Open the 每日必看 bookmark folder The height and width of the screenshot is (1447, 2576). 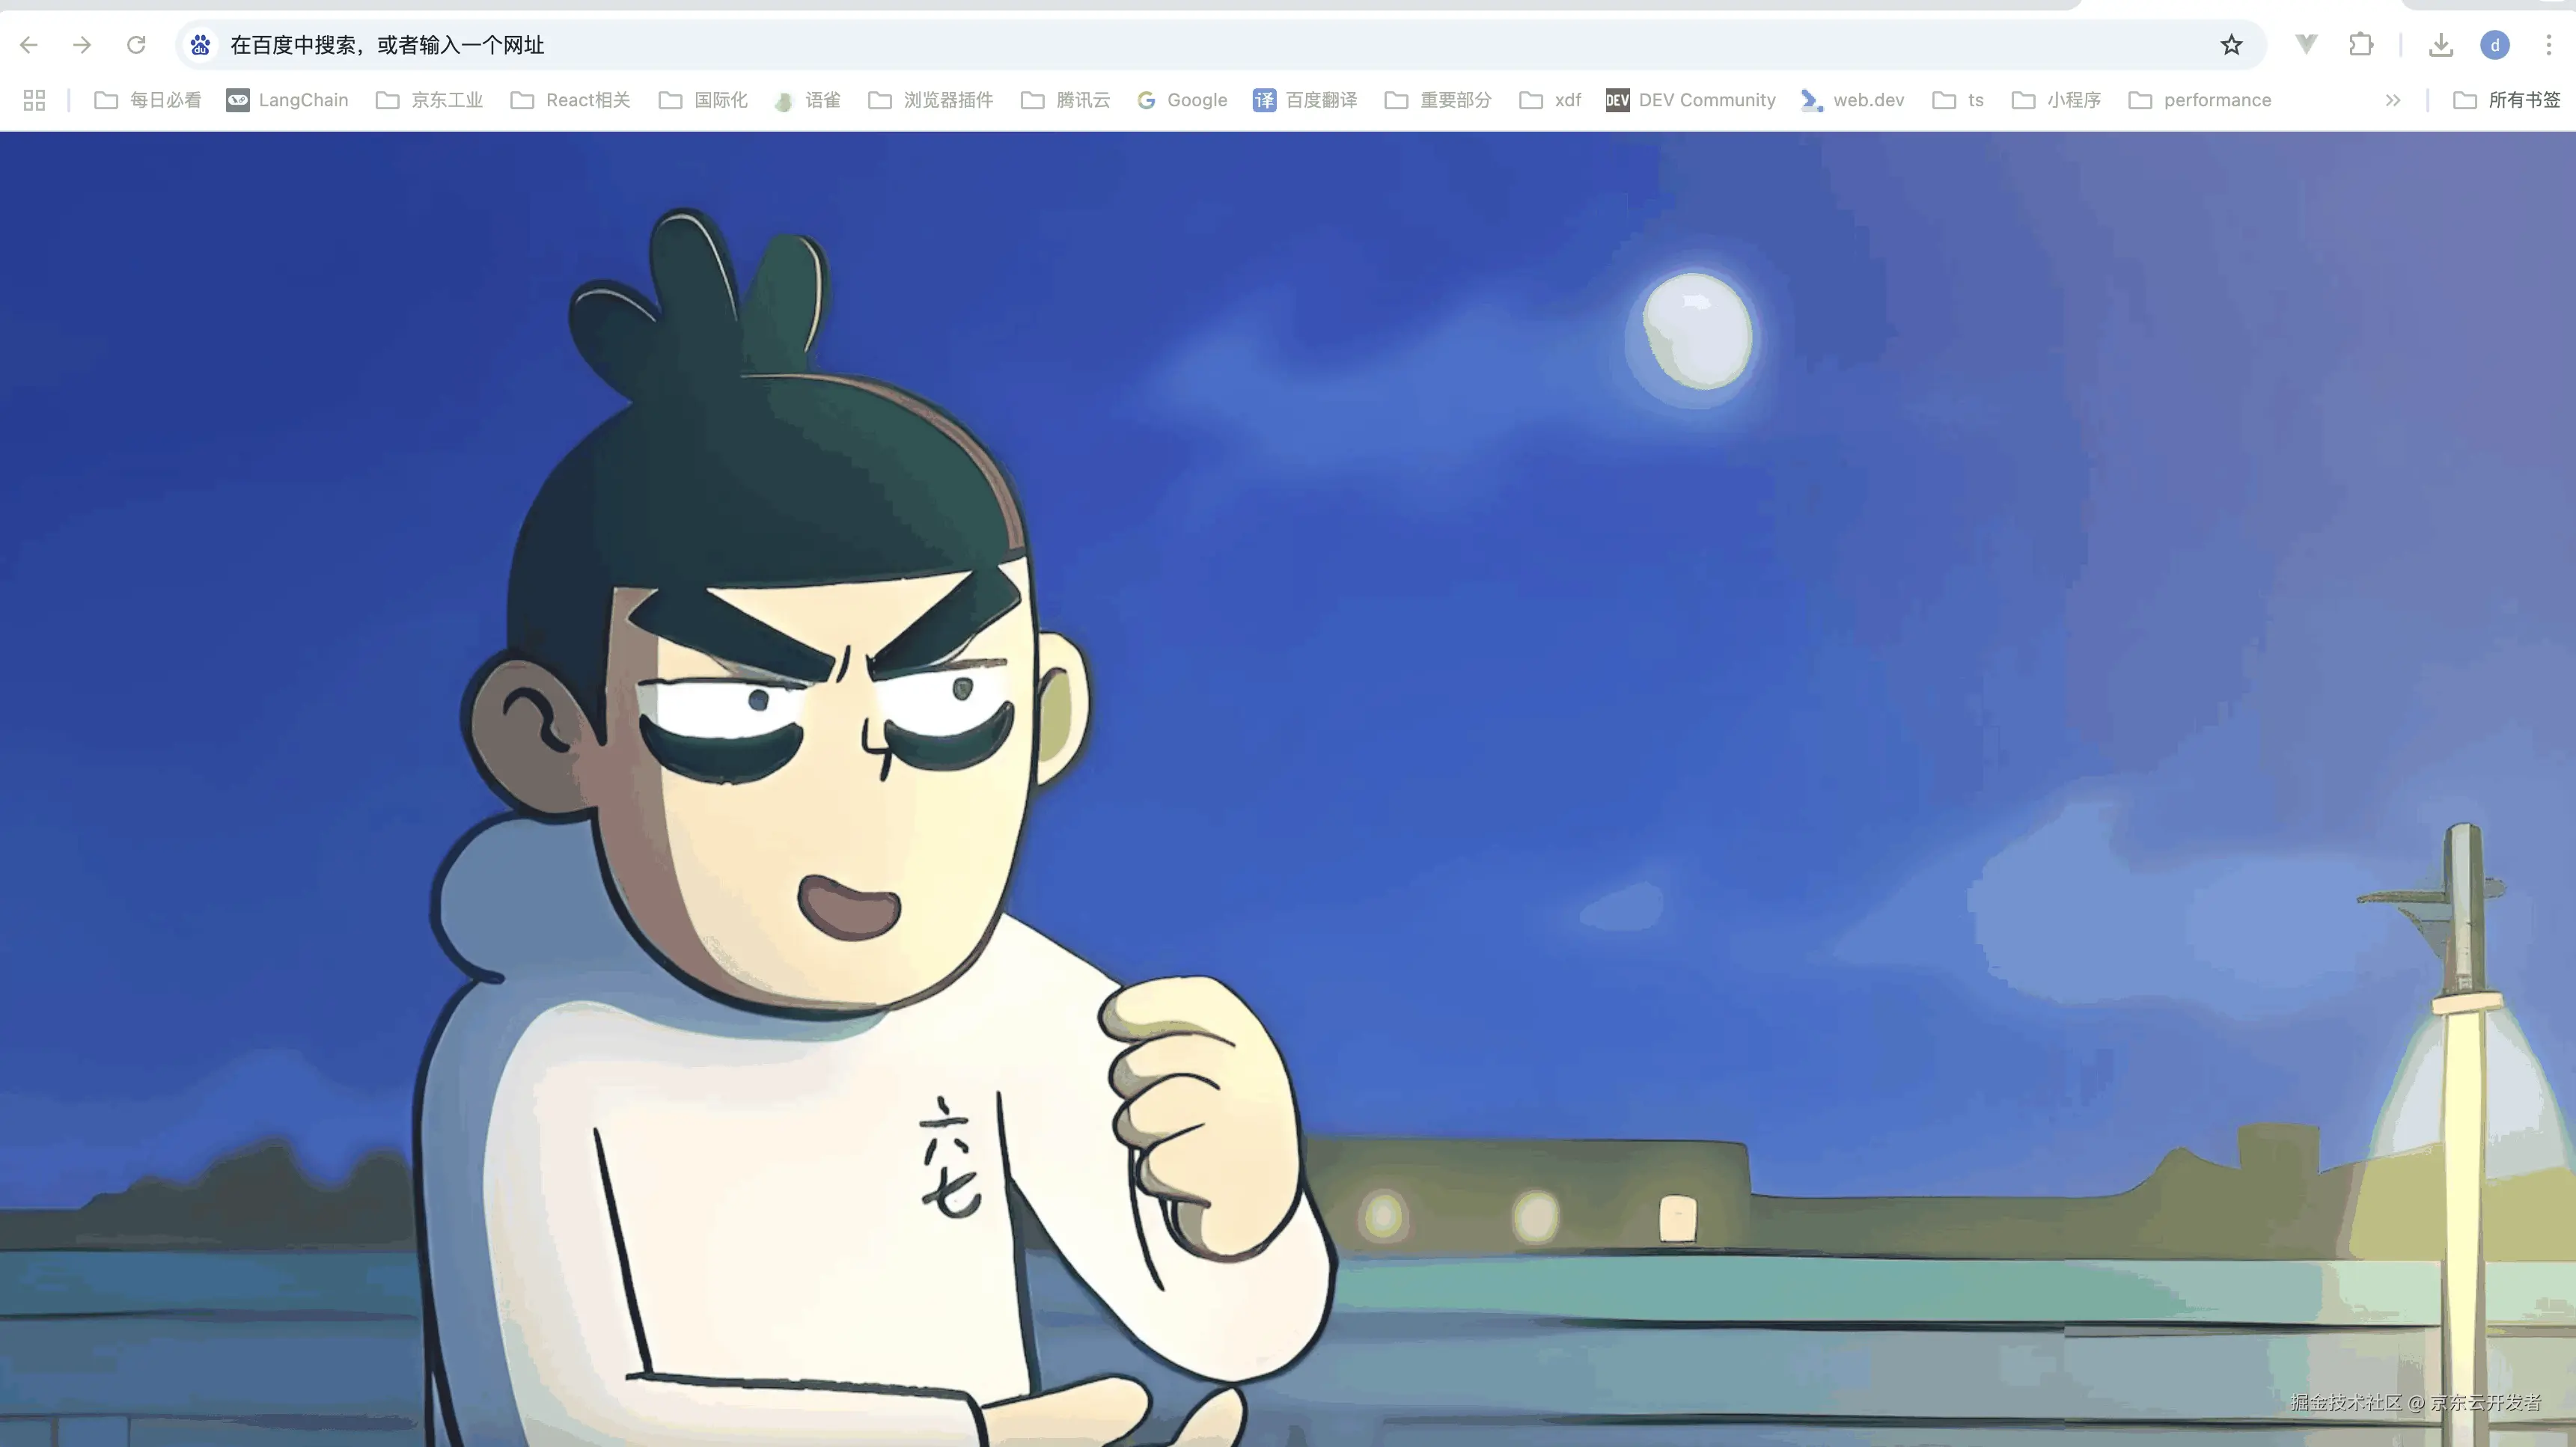coord(148,100)
